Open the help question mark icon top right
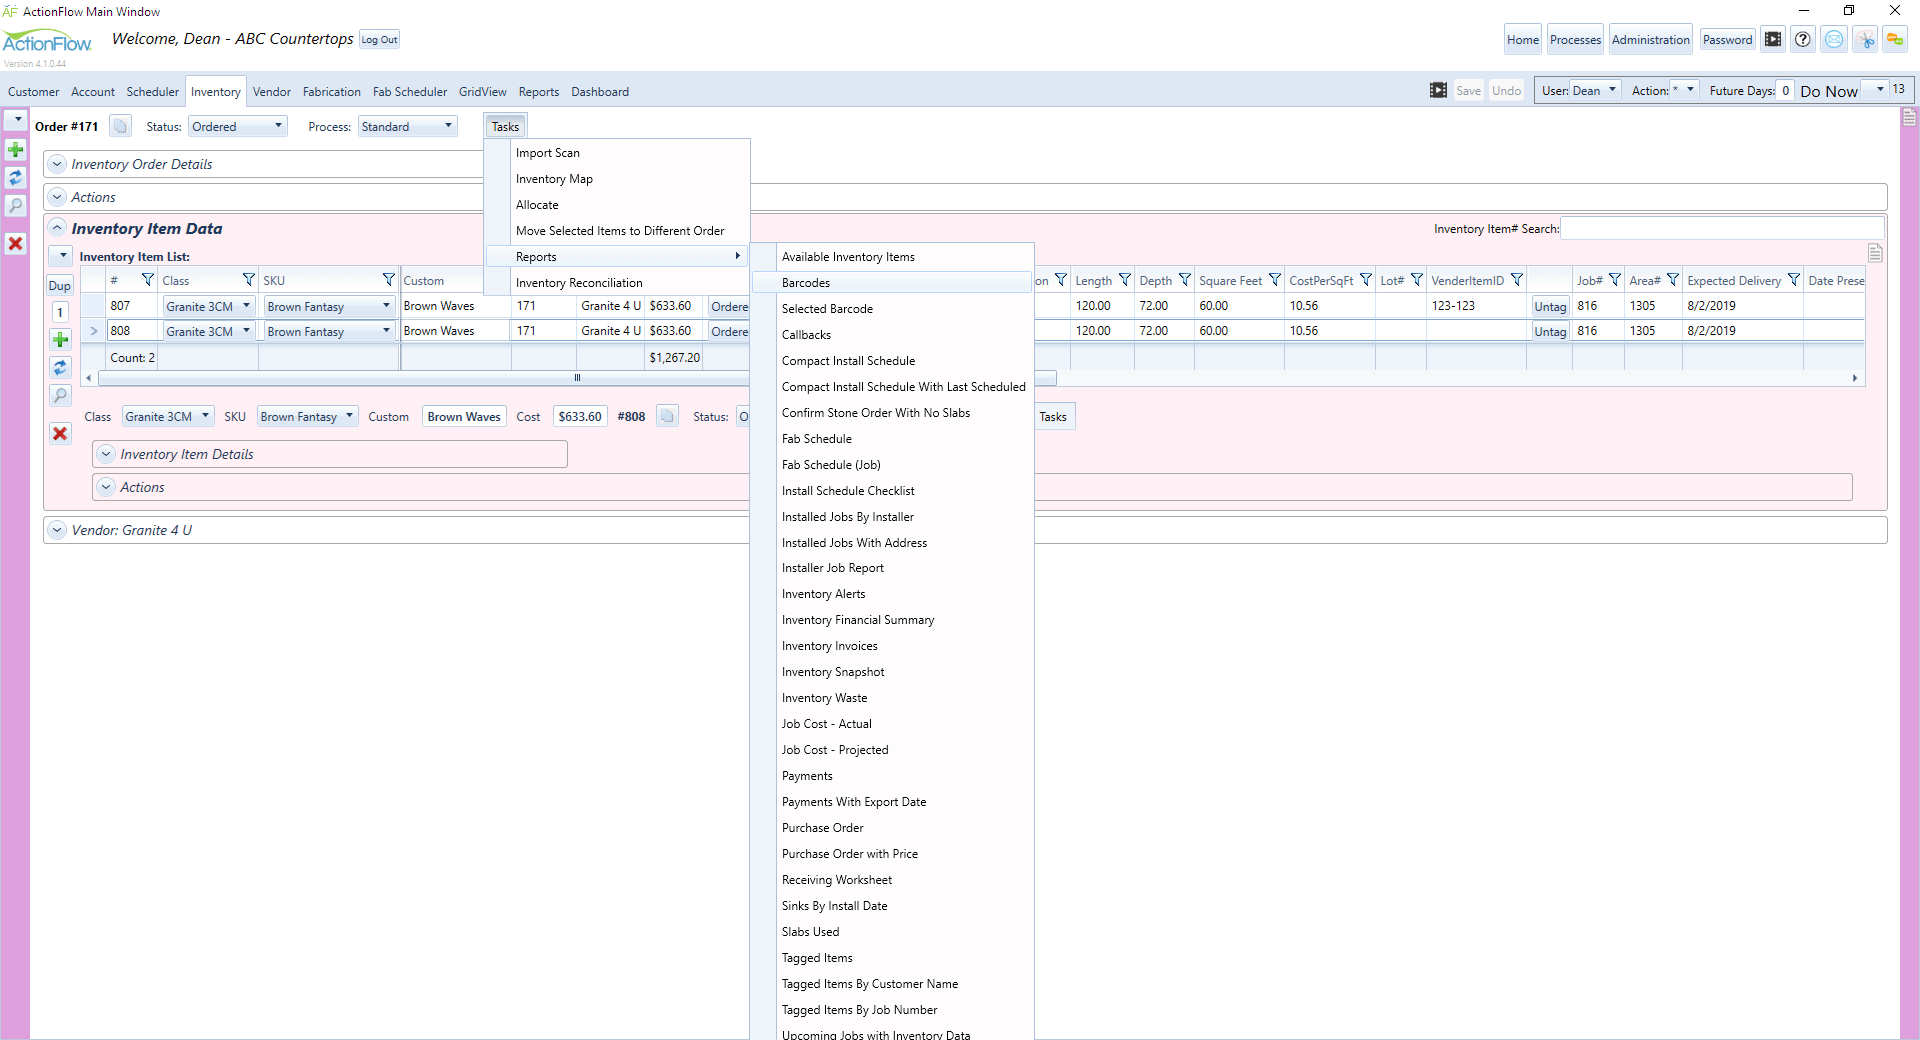The image size is (1920, 1040). (1803, 39)
